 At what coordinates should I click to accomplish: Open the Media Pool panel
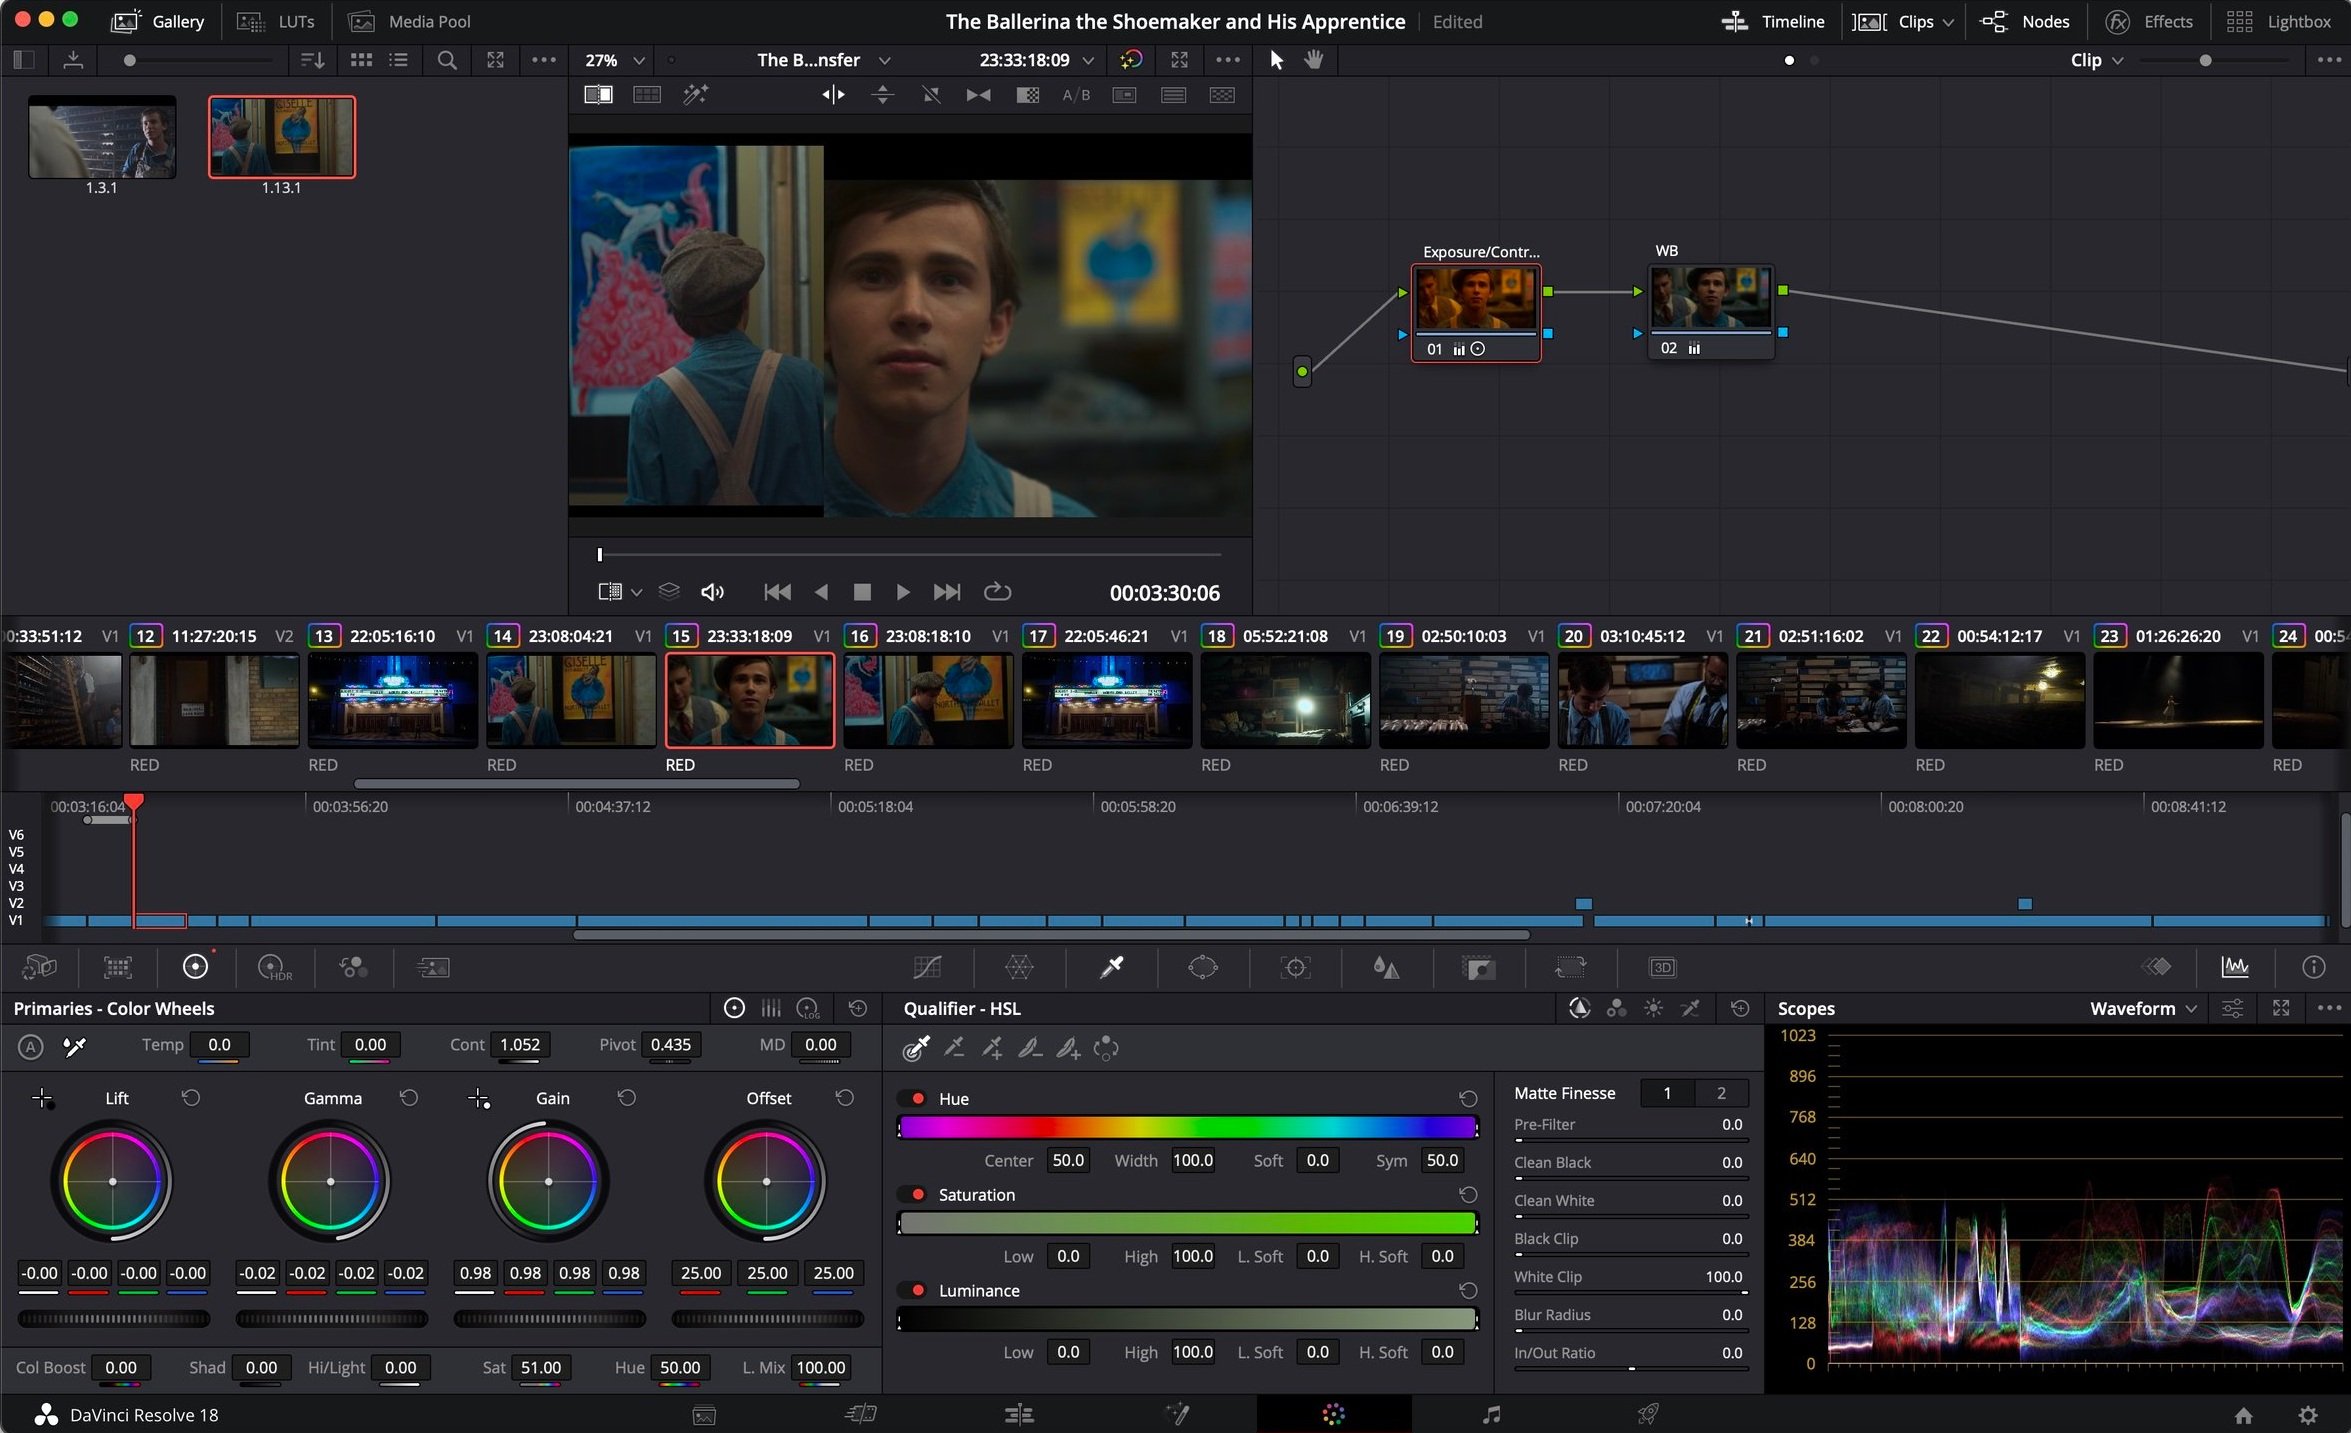point(409,21)
